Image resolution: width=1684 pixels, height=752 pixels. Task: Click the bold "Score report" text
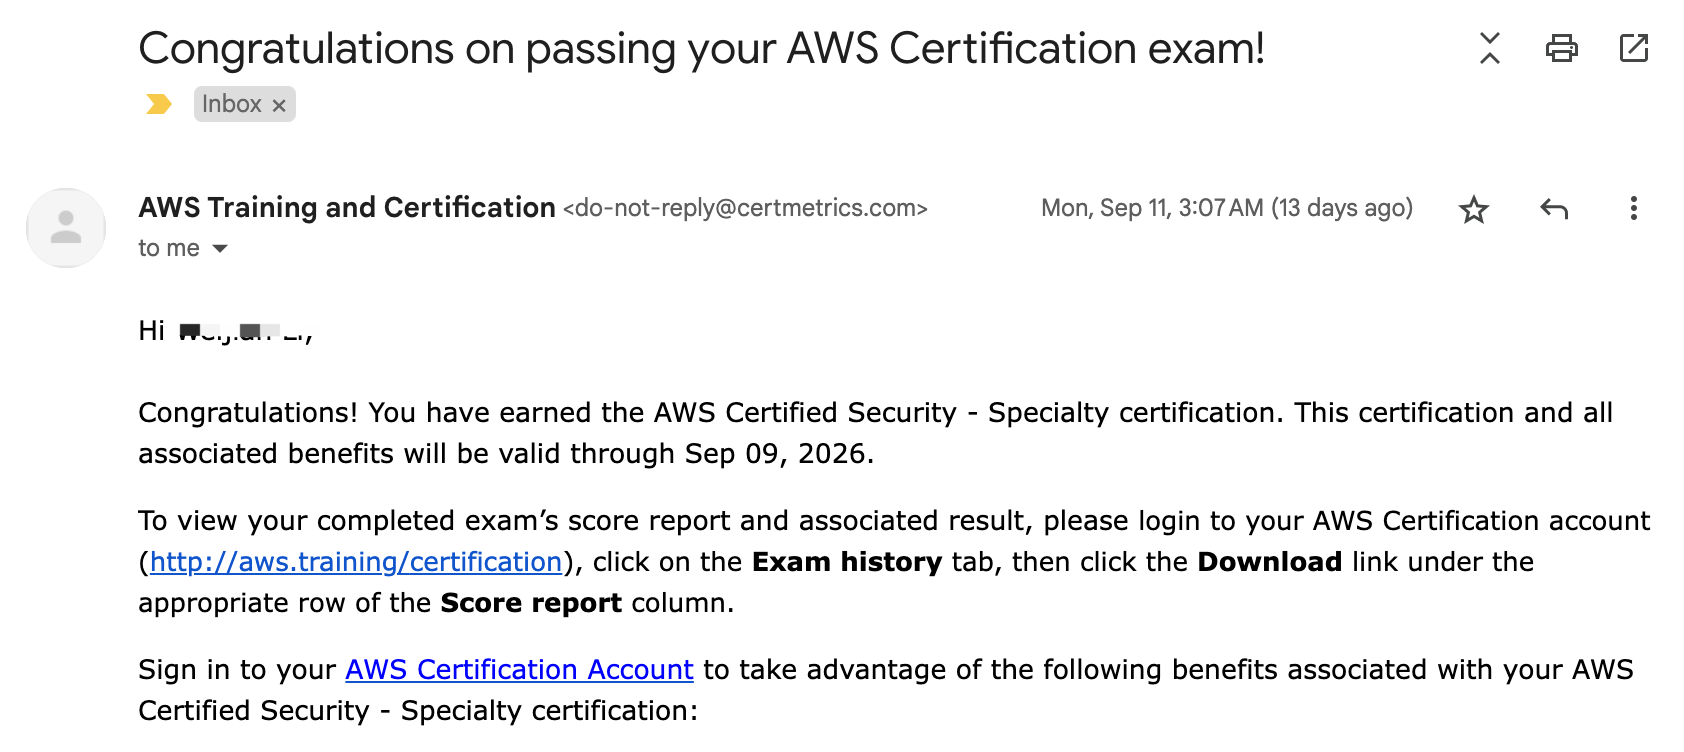point(531,603)
